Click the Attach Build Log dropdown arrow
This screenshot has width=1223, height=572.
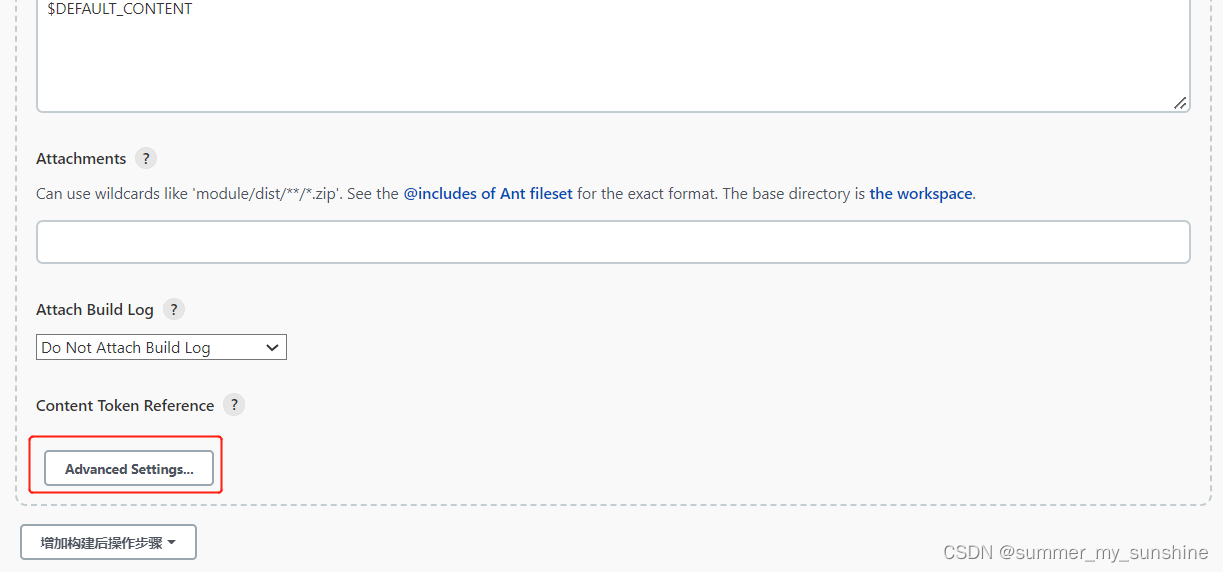click(x=272, y=348)
